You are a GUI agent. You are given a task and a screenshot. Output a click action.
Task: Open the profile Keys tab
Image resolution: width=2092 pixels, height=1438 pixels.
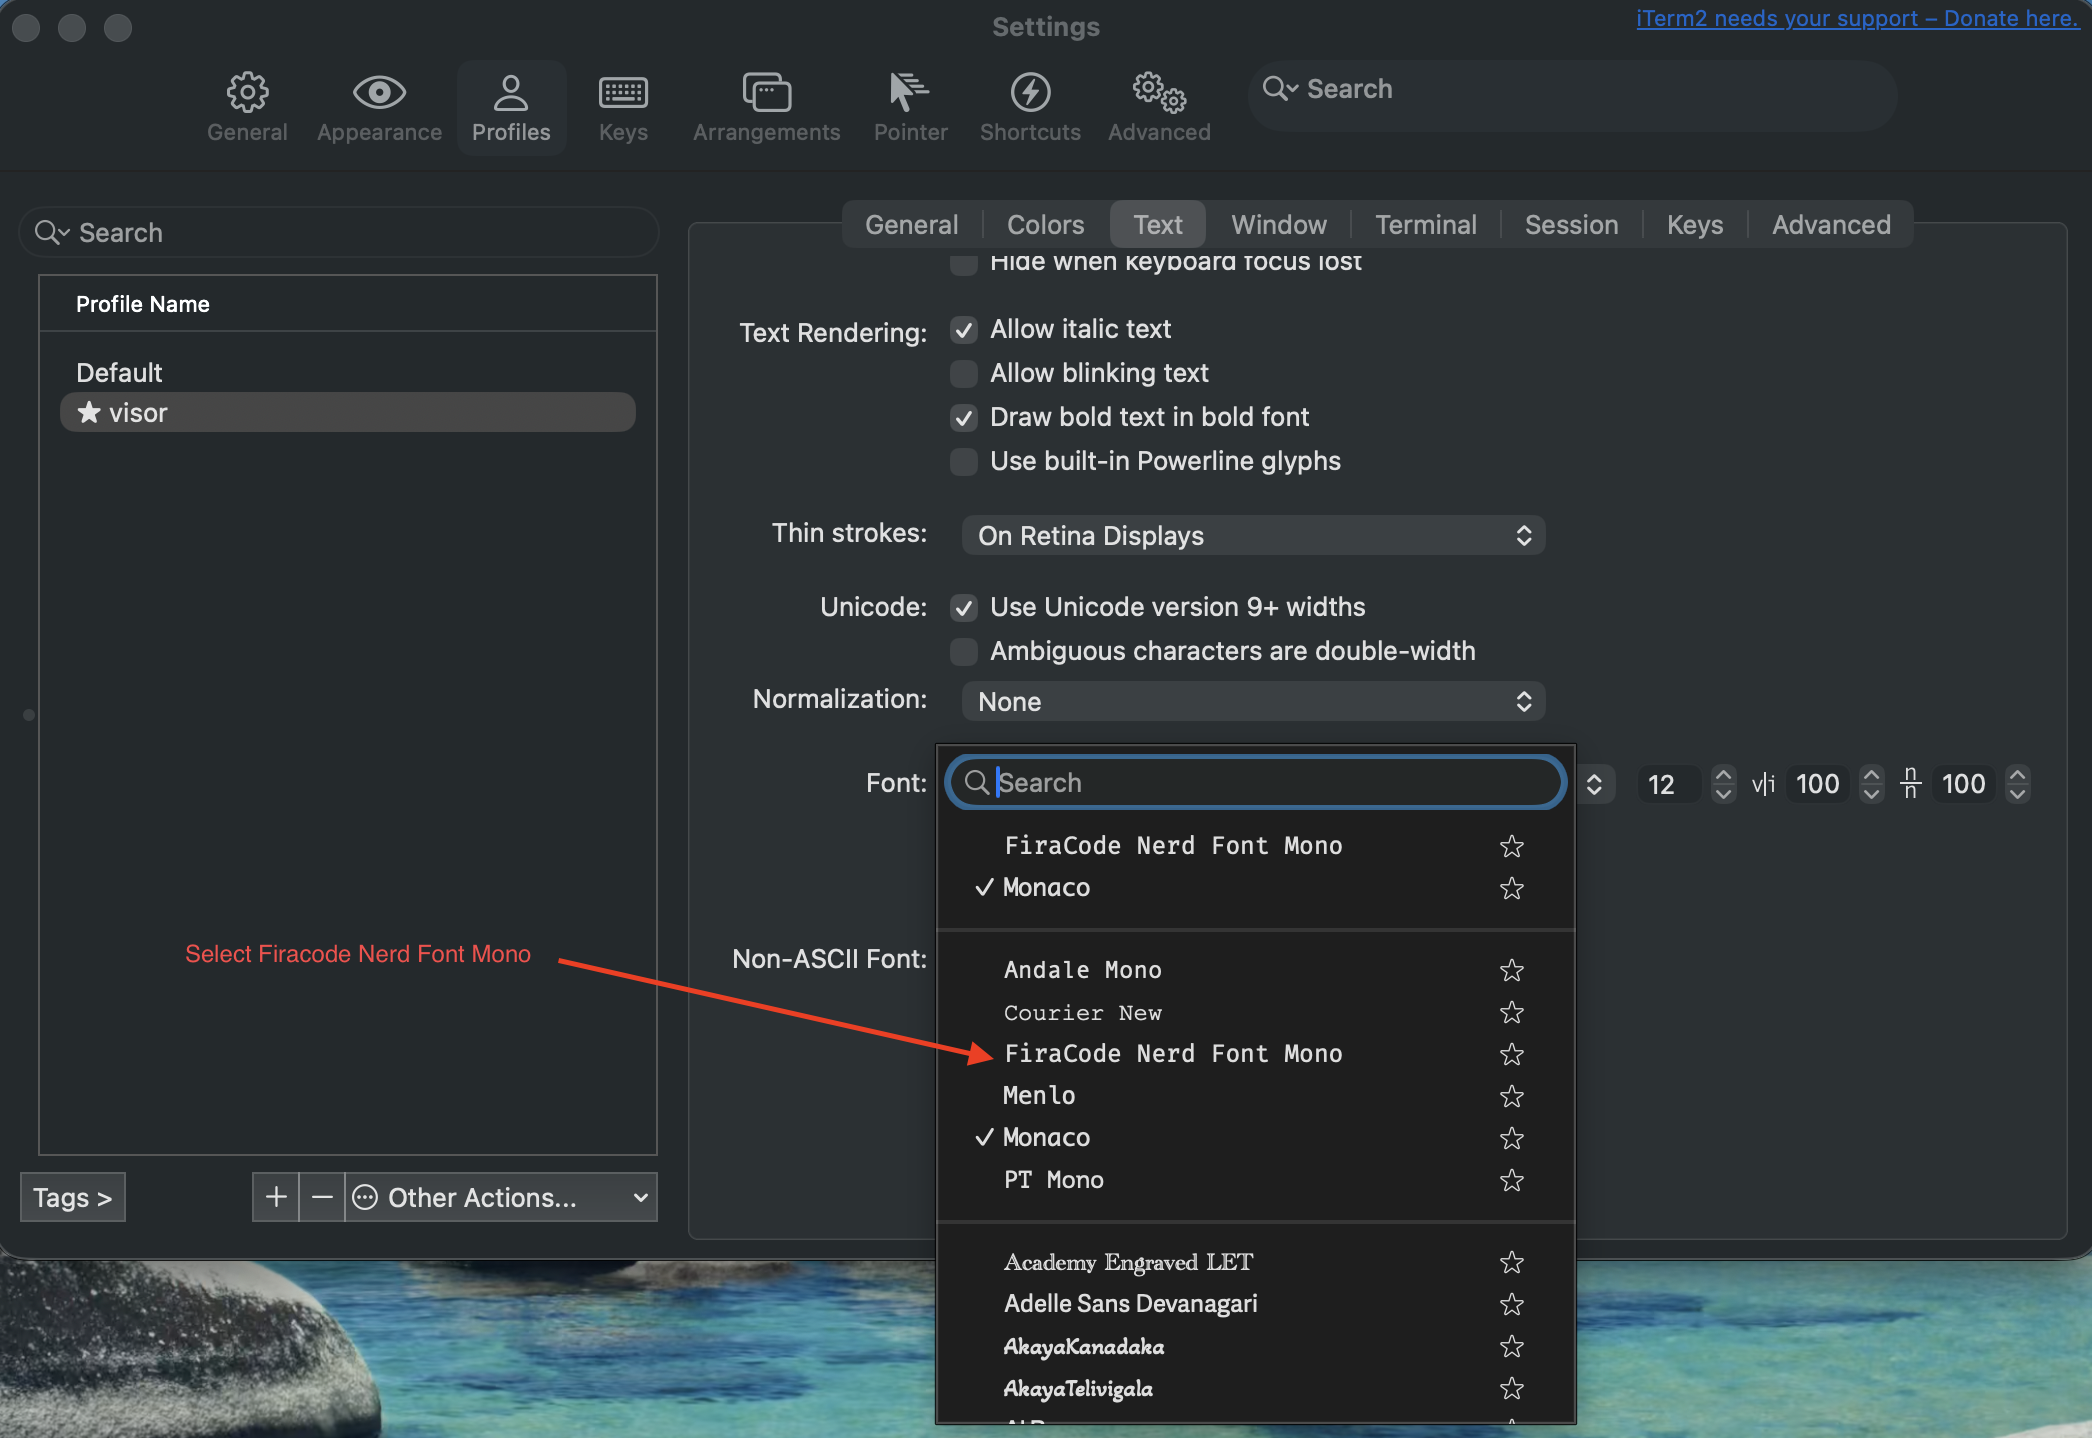click(1695, 225)
